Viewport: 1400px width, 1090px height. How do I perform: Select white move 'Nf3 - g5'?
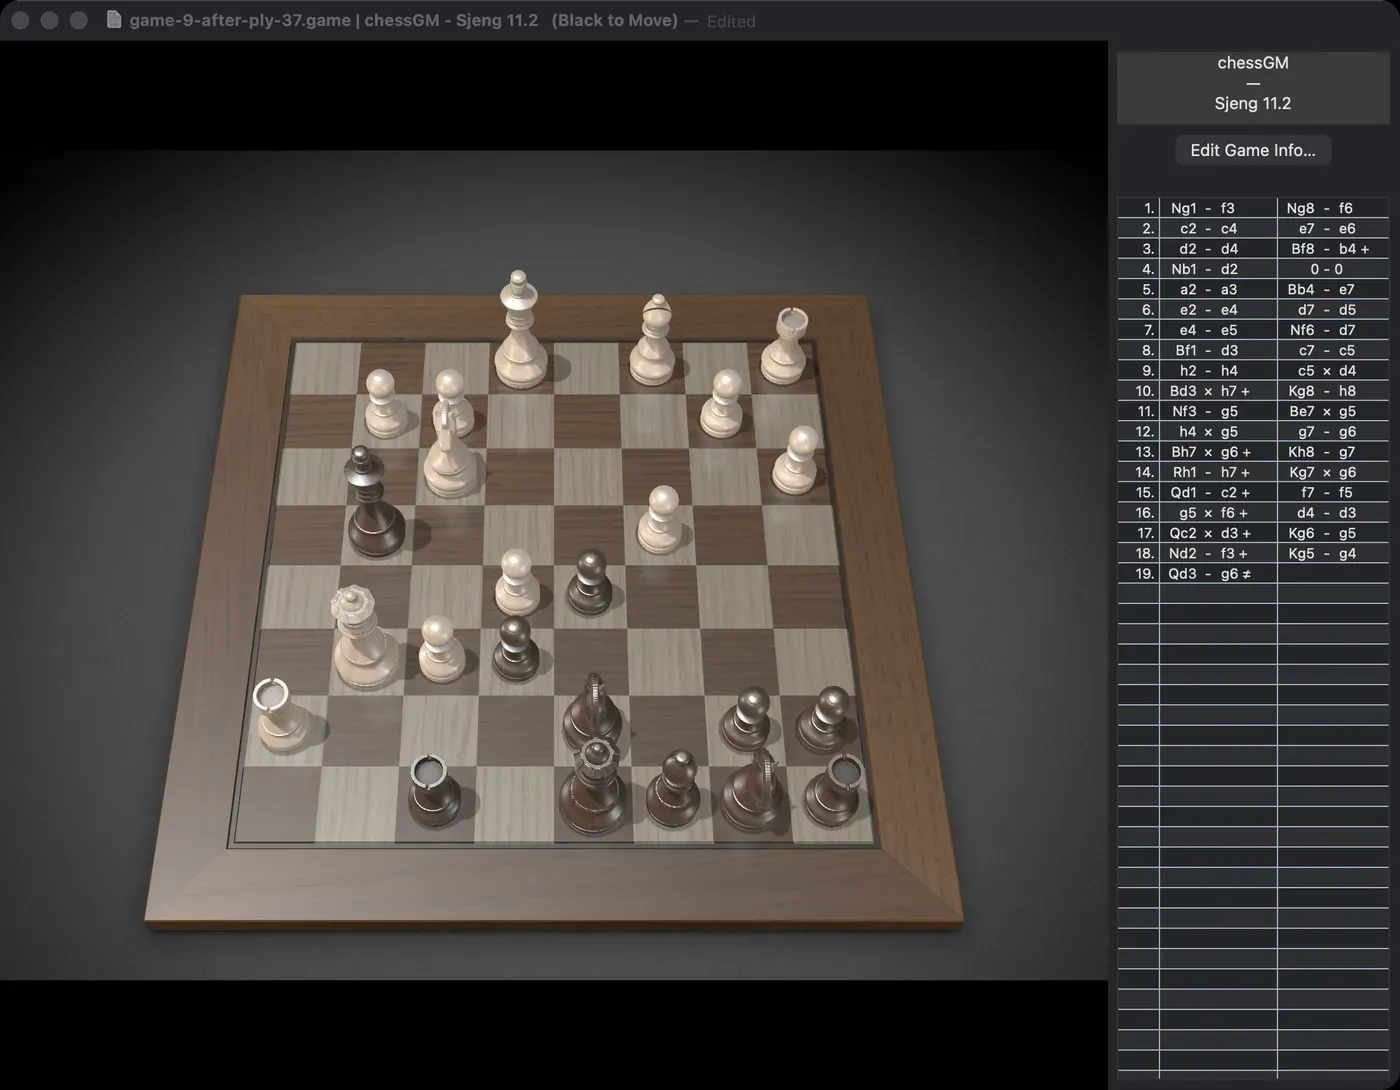[x=1218, y=411]
